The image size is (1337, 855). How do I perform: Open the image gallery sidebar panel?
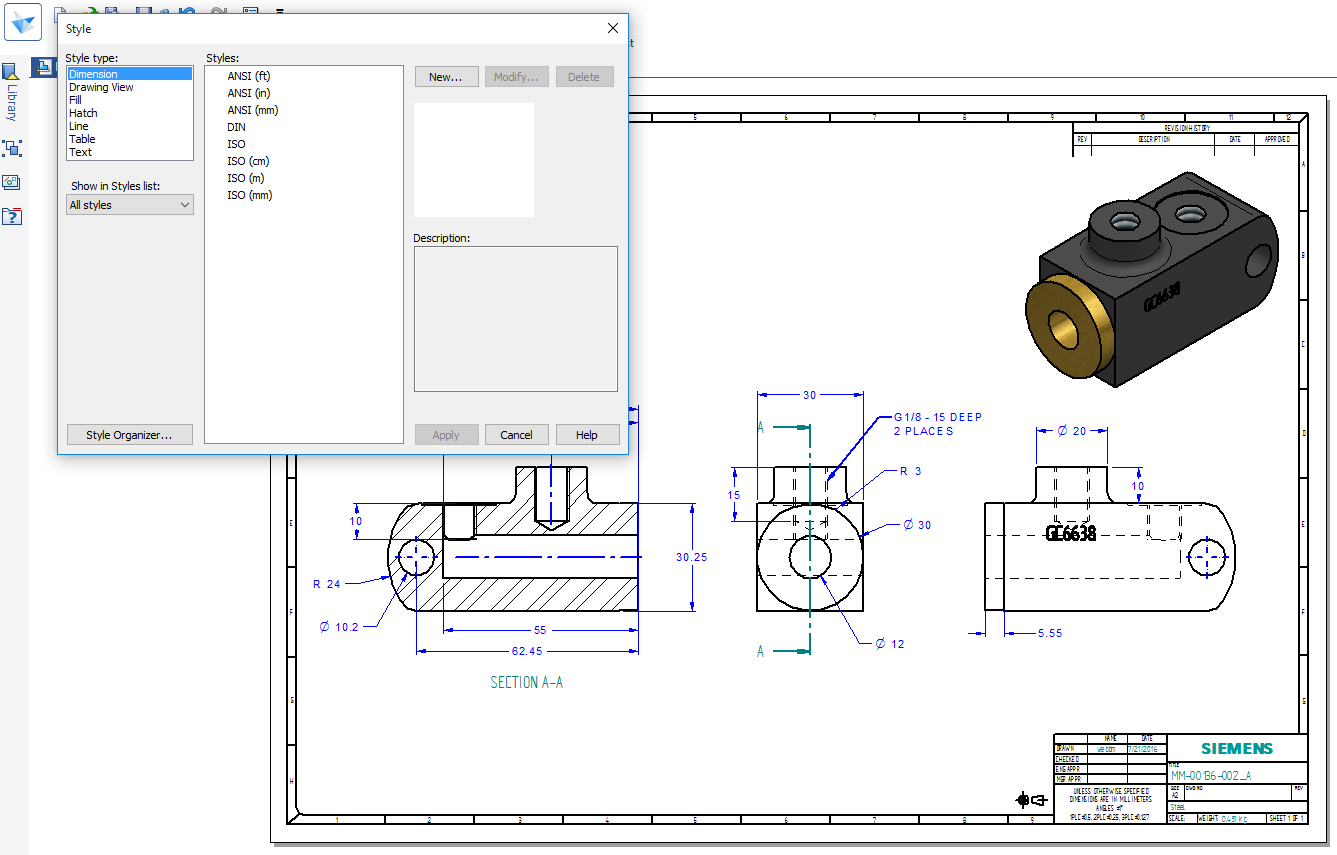12,182
